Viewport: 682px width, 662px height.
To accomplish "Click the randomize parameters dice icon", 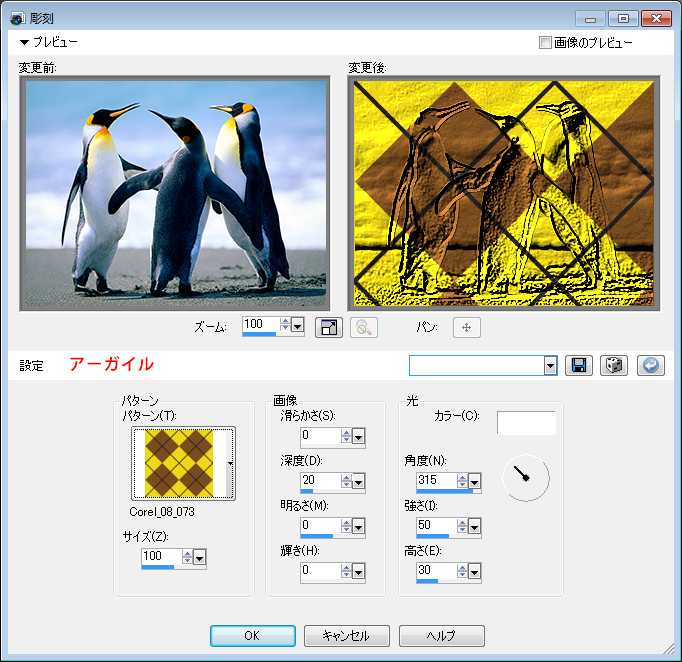I will click(x=614, y=365).
